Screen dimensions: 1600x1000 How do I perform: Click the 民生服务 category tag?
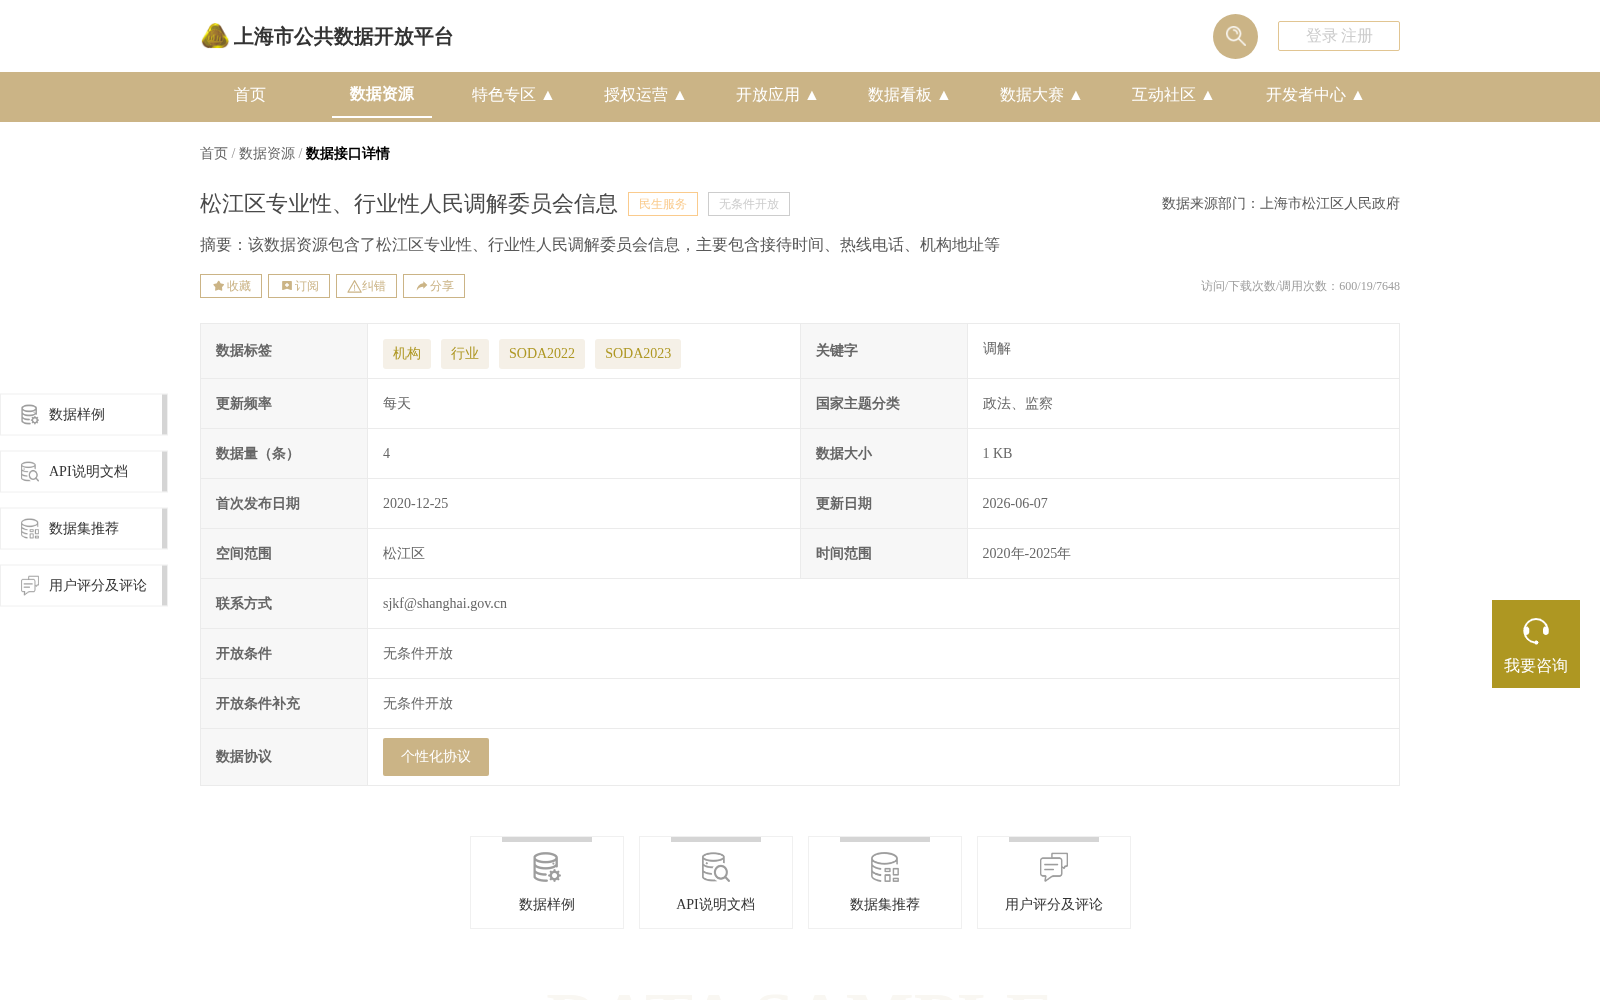pyautogui.click(x=663, y=204)
